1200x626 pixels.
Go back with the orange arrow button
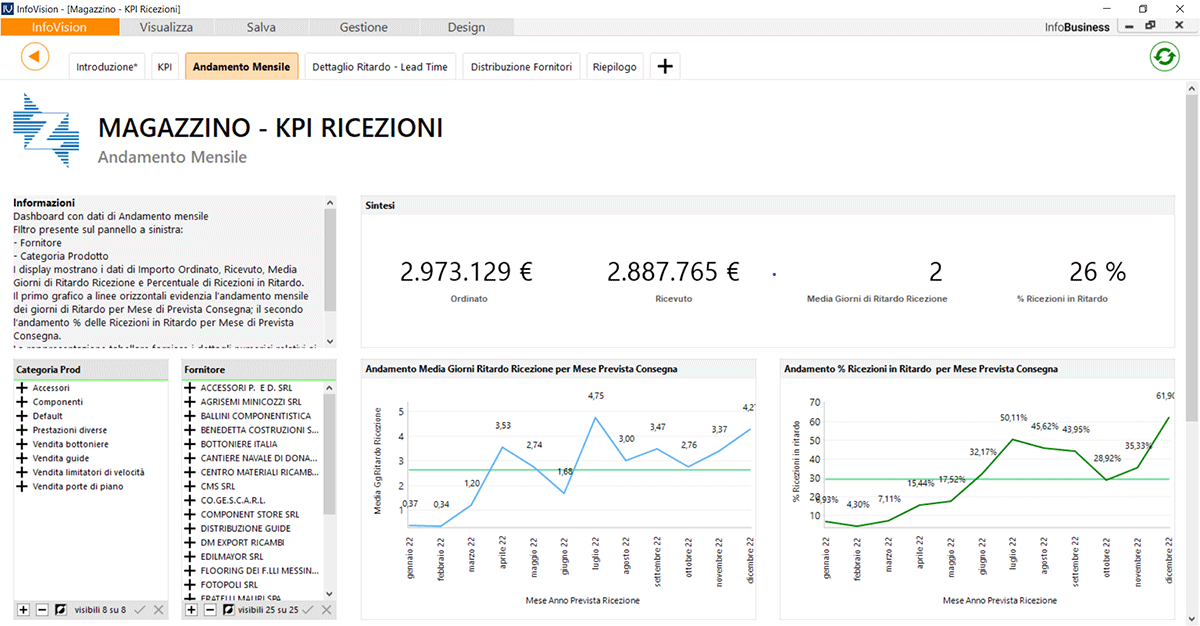click(35, 56)
